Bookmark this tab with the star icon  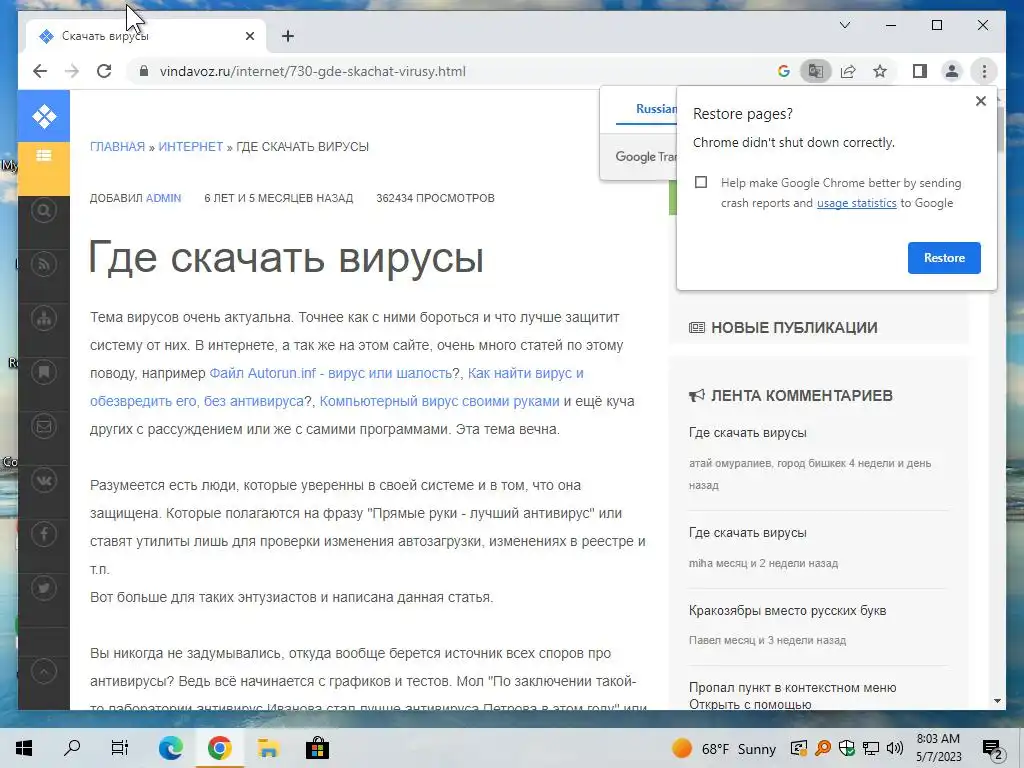coord(880,71)
